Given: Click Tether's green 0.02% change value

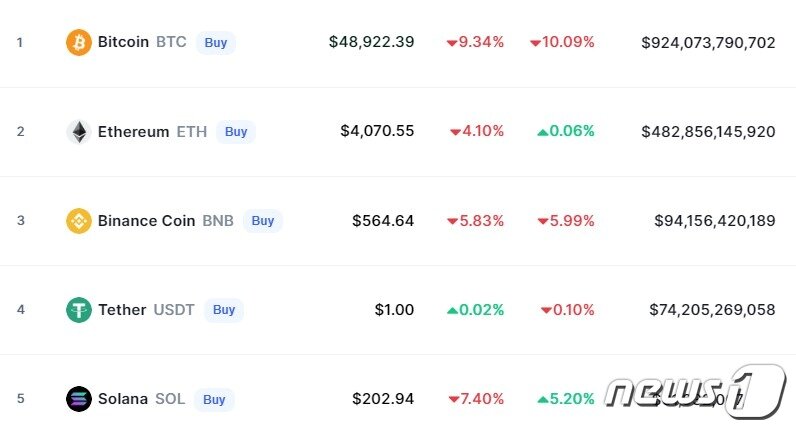Looking at the screenshot, I should (476, 310).
